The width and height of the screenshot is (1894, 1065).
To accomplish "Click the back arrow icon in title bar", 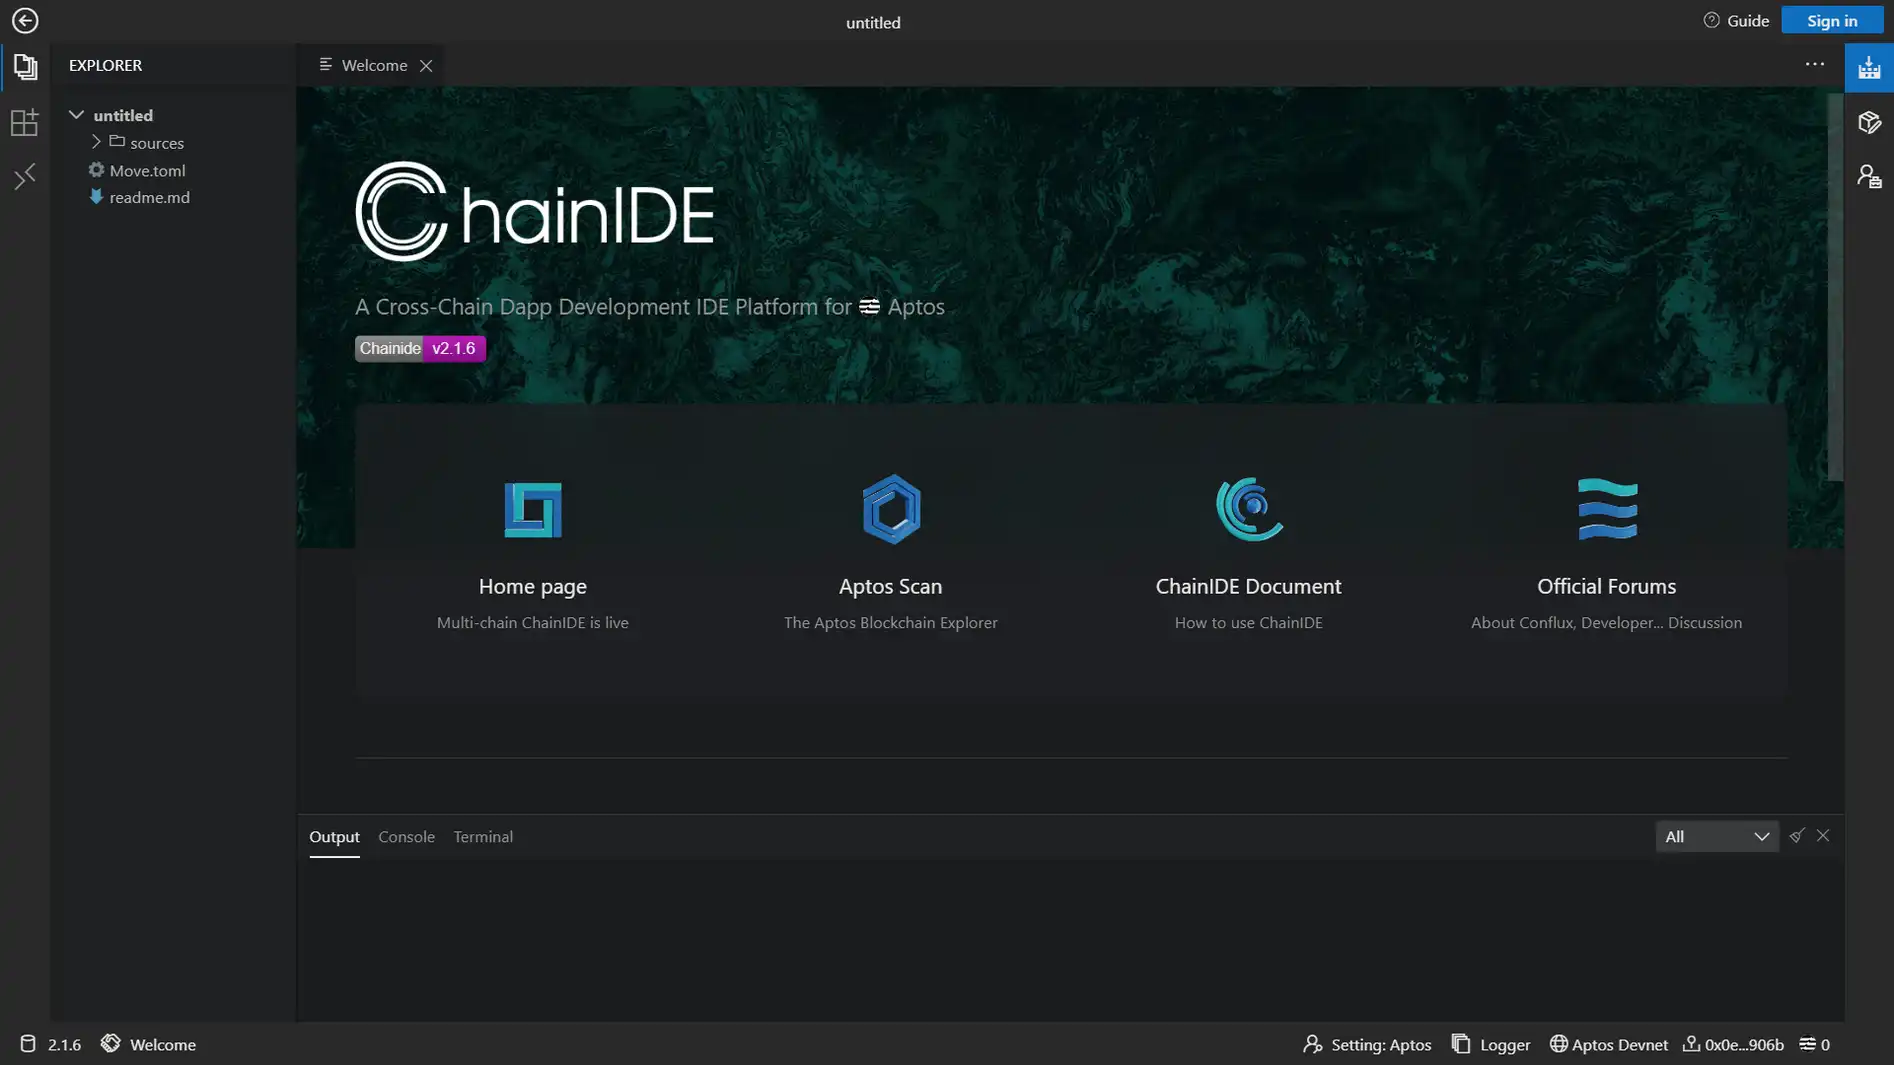I will [x=25, y=21].
